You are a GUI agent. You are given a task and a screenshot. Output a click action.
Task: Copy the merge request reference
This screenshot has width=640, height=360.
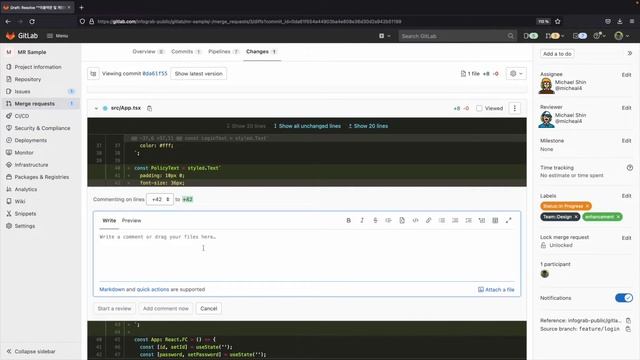coord(628,320)
